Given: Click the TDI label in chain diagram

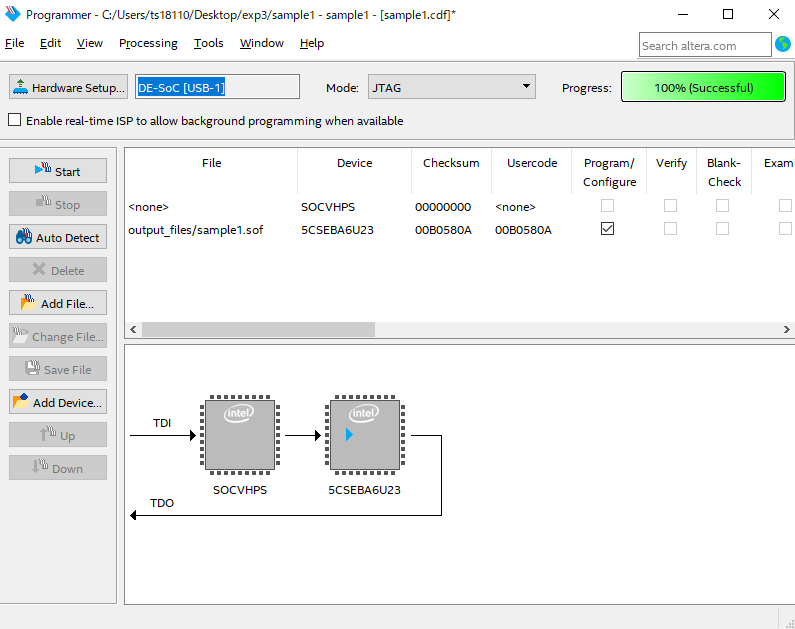Looking at the screenshot, I should (162, 423).
